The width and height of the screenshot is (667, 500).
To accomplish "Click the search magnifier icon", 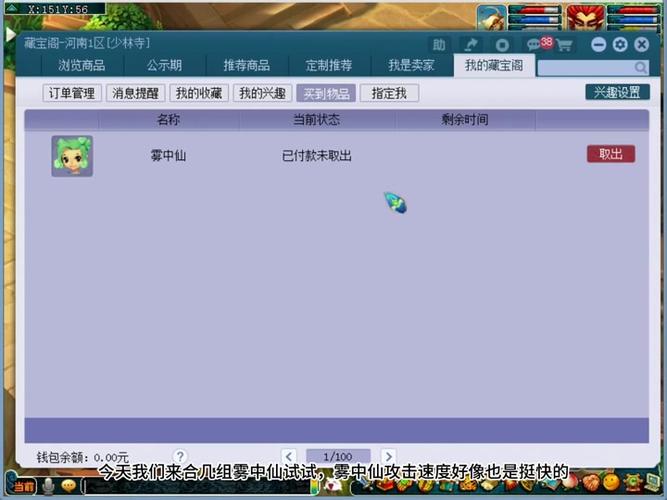I will point(640,67).
